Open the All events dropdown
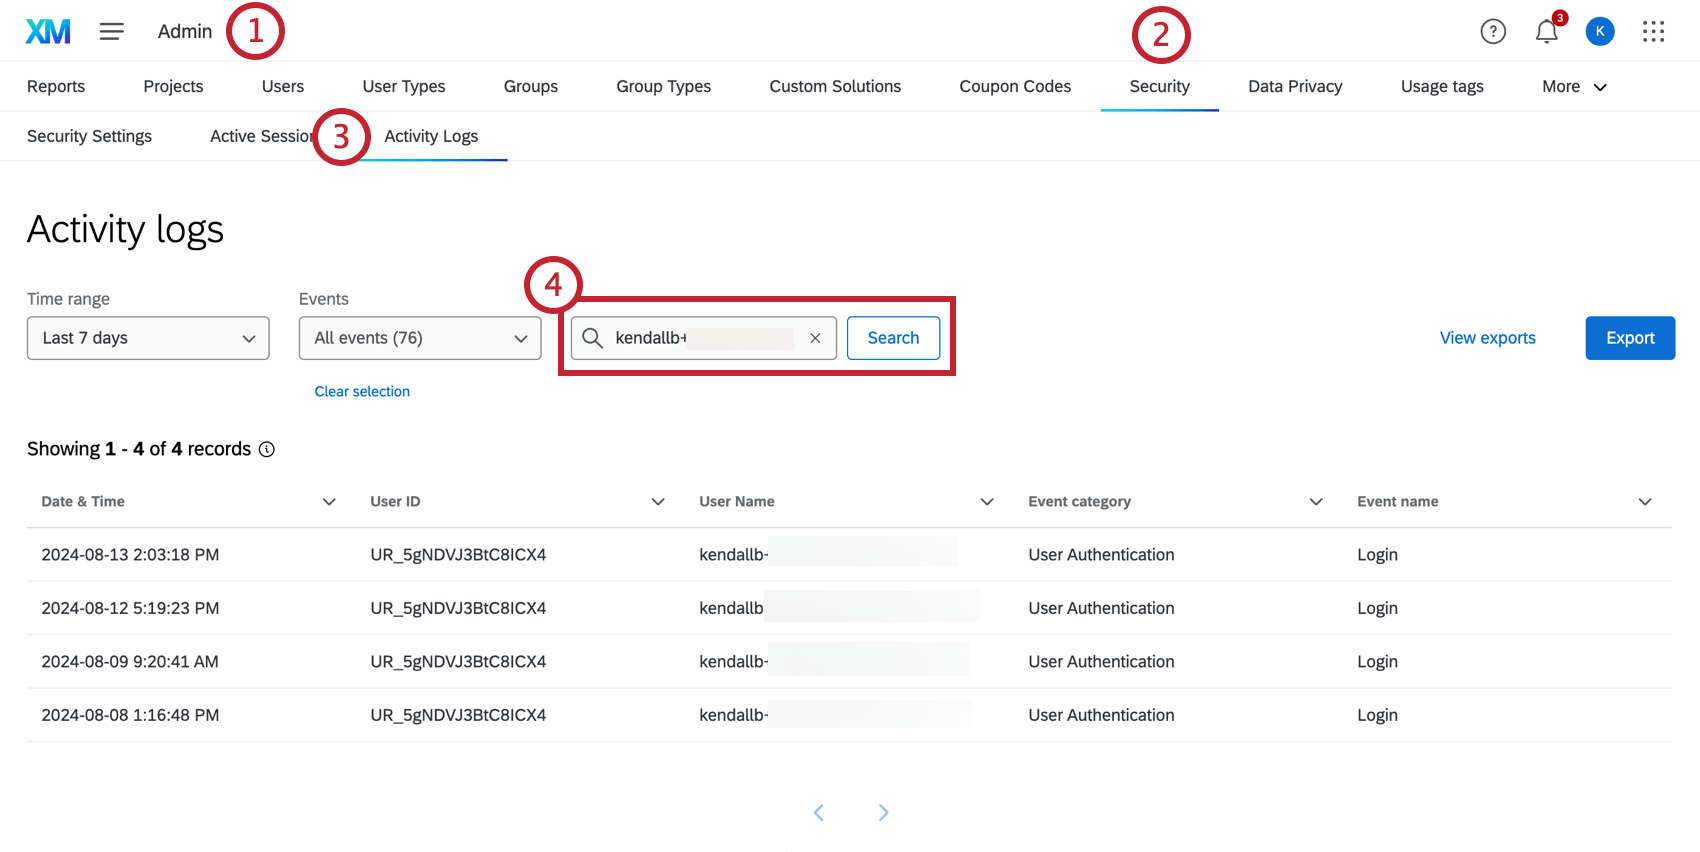This screenshot has height=852, width=1700. click(x=420, y=338)
